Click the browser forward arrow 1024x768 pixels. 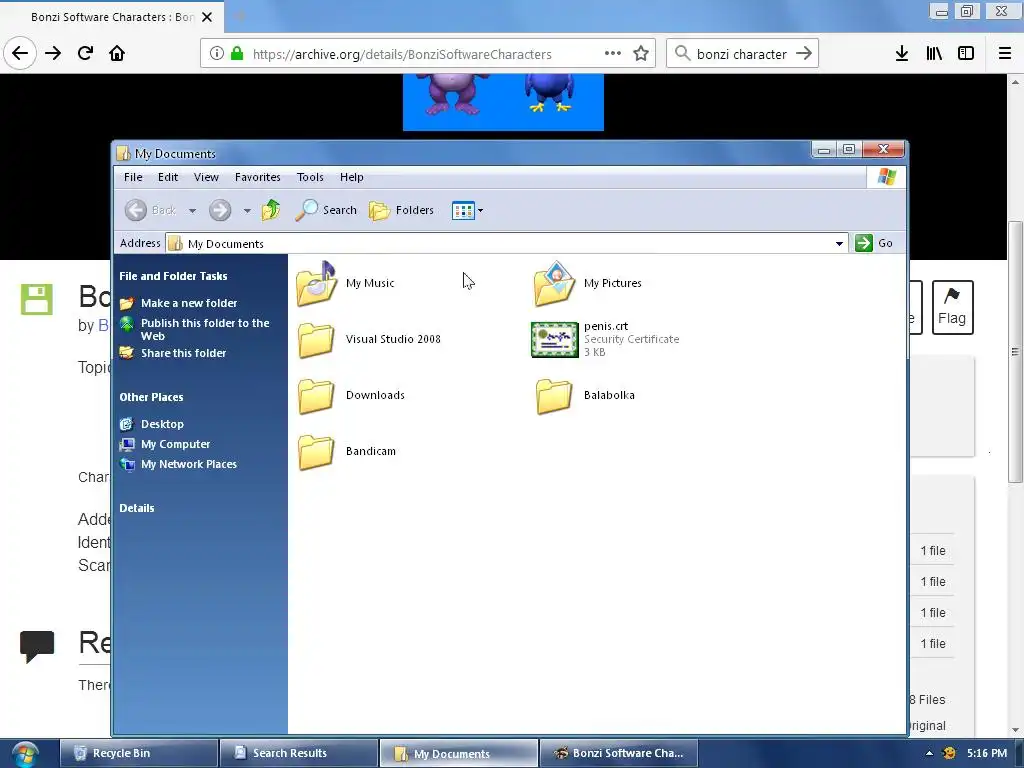[x=53, y=54]
